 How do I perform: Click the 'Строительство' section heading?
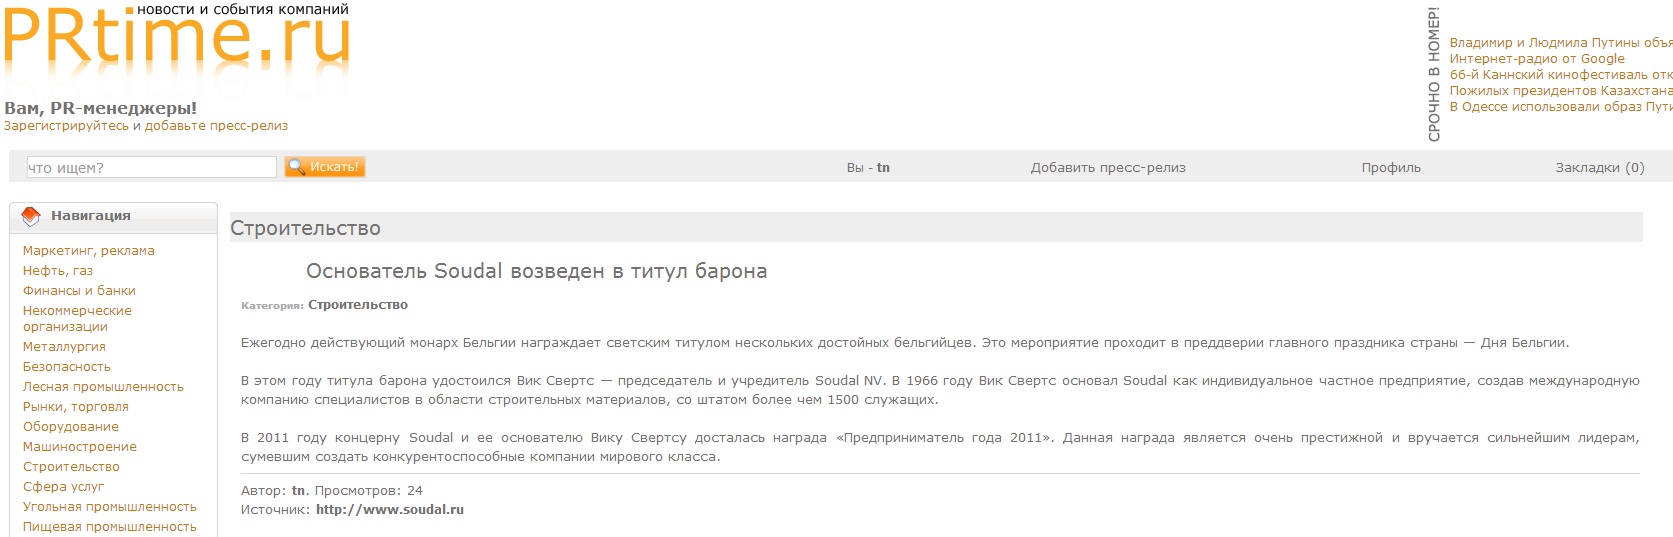tap(306, 228)
